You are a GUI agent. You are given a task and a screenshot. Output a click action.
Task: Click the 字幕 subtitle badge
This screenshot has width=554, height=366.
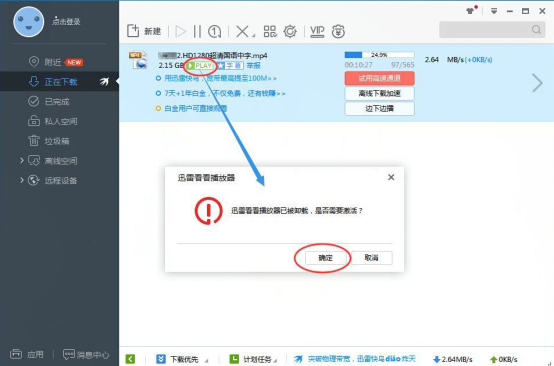[x=230, y=66]
